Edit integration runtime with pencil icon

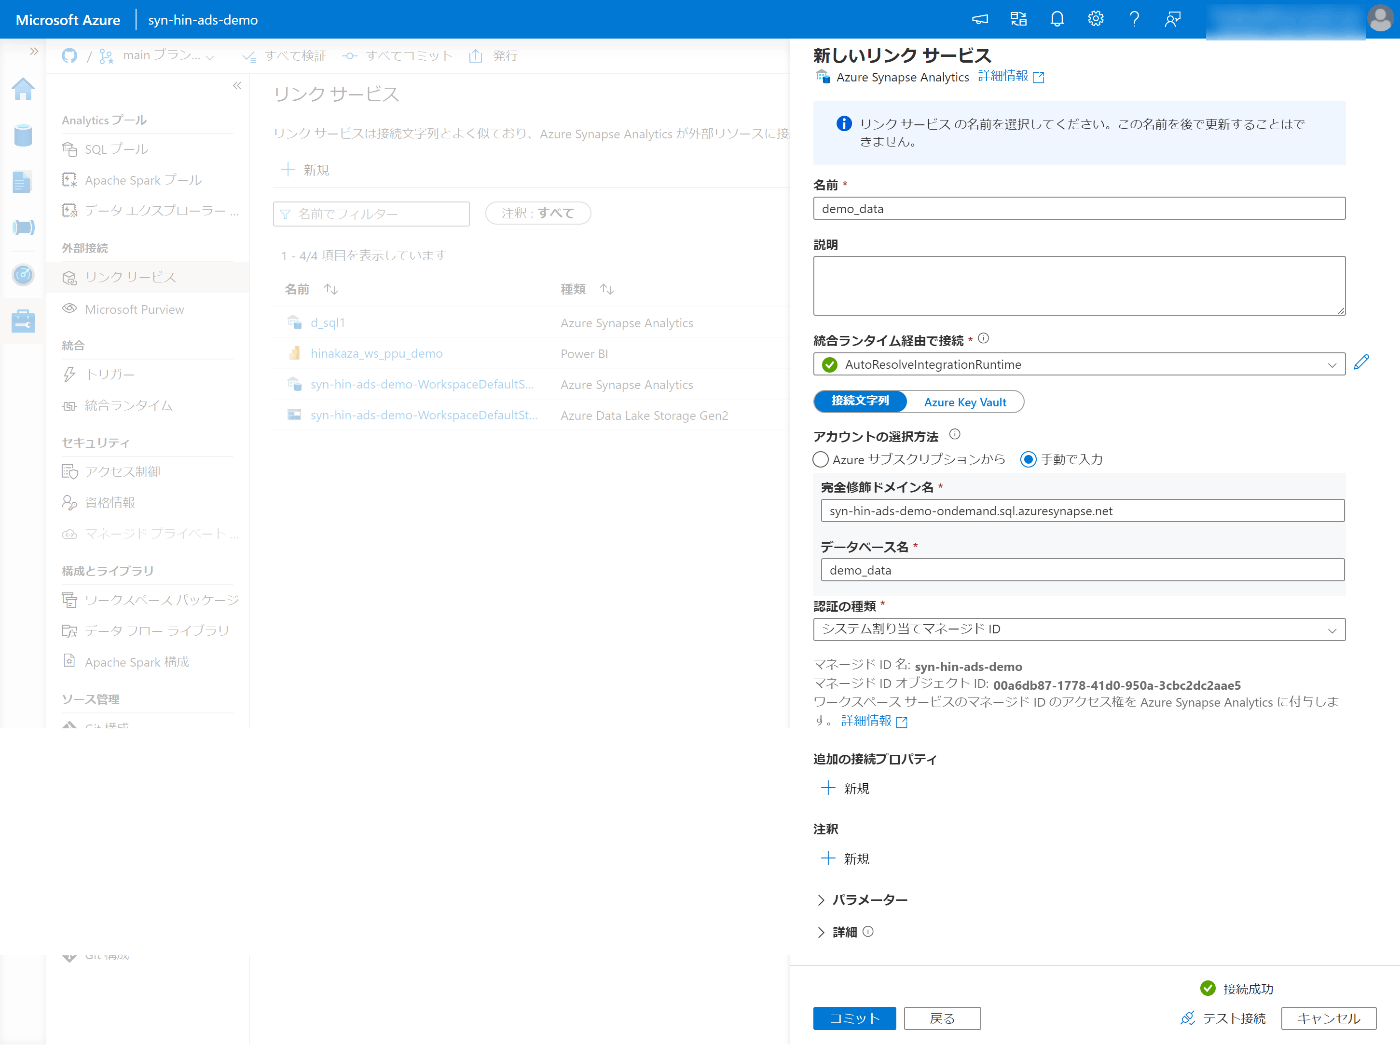tap(1361, 362)
